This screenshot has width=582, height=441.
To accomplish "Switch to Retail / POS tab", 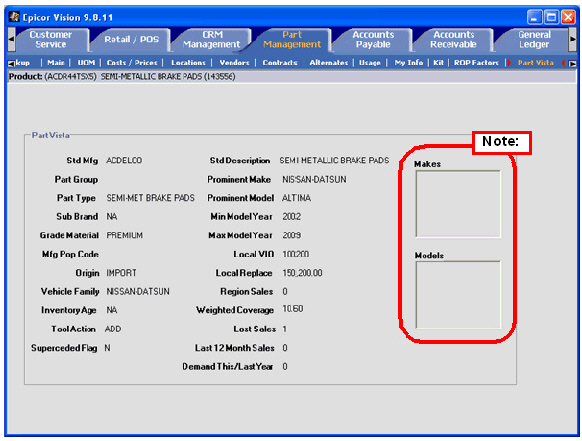I will (131, 39).
